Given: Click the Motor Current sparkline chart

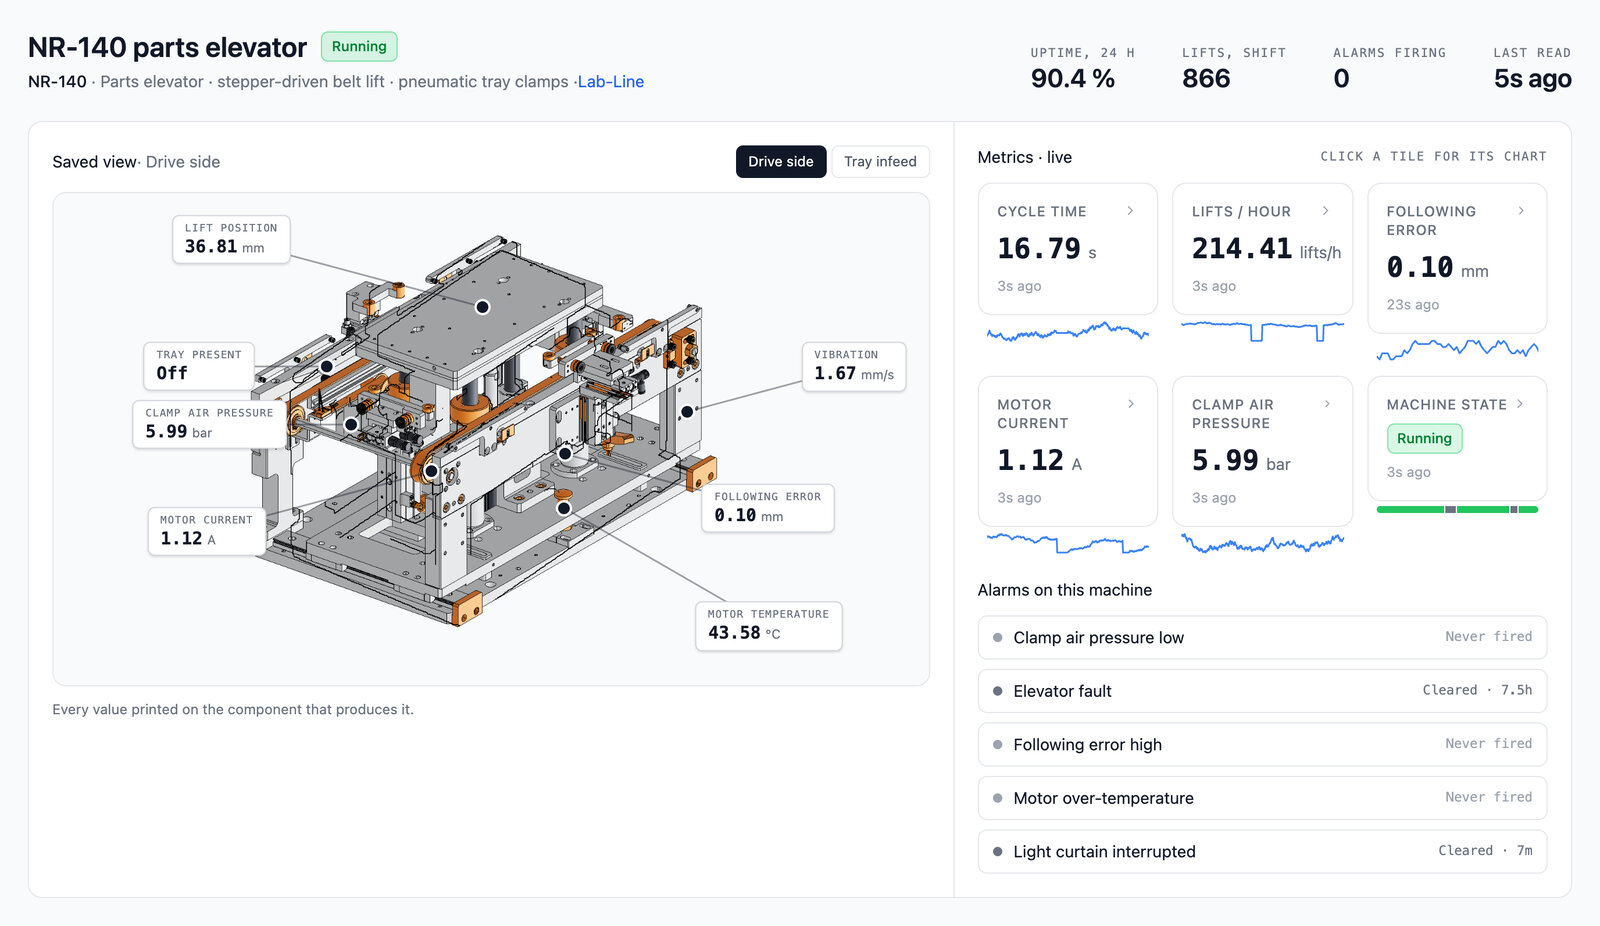Looking at the screenshot, I should pos(1067,544).
